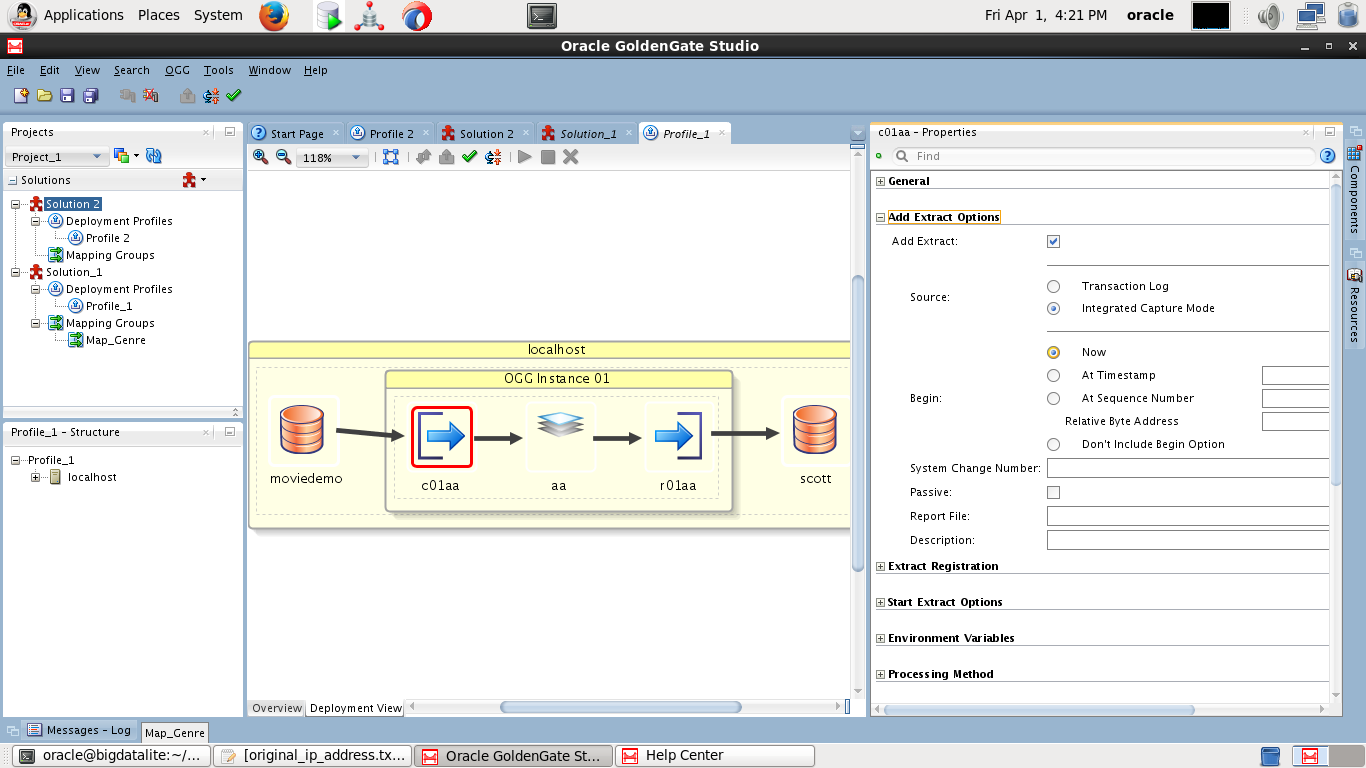Click the gray X delete icon in editor toolbar

[x=571, y=157]
